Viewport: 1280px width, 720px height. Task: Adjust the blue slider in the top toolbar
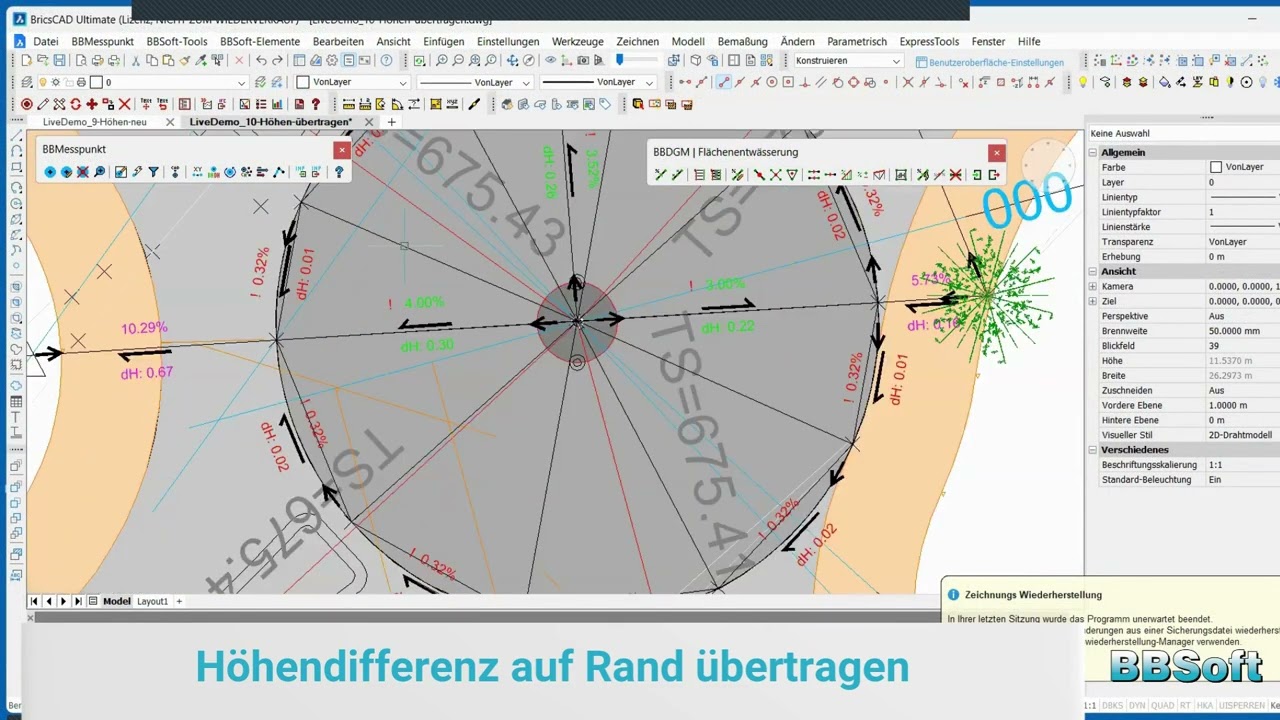point(620,60)
